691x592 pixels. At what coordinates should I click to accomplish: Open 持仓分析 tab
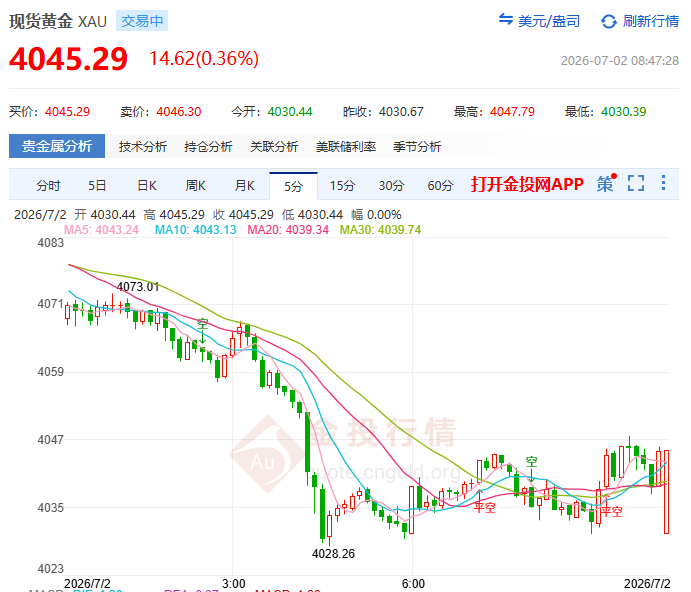(x=208, y=147)
